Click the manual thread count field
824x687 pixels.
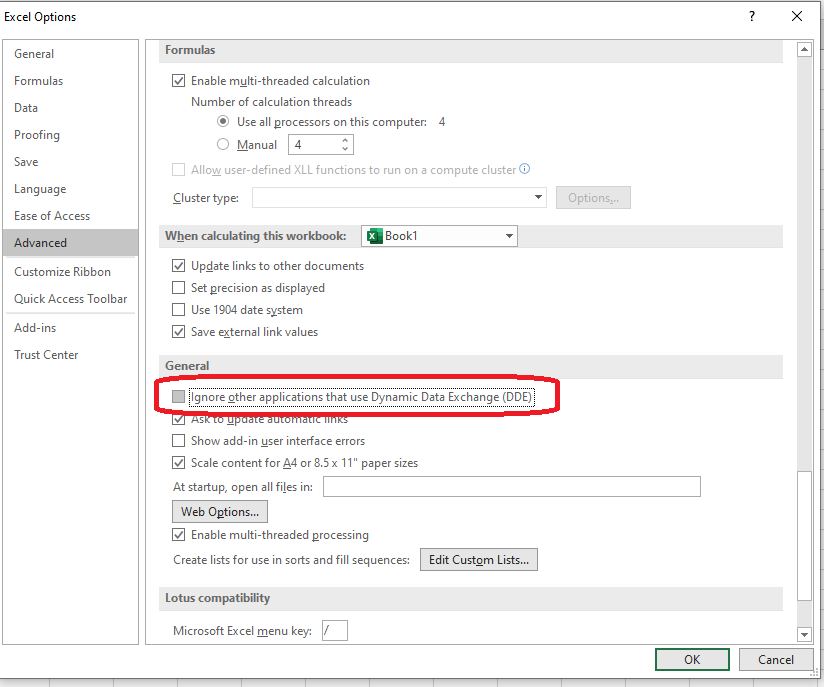[314, 145]
